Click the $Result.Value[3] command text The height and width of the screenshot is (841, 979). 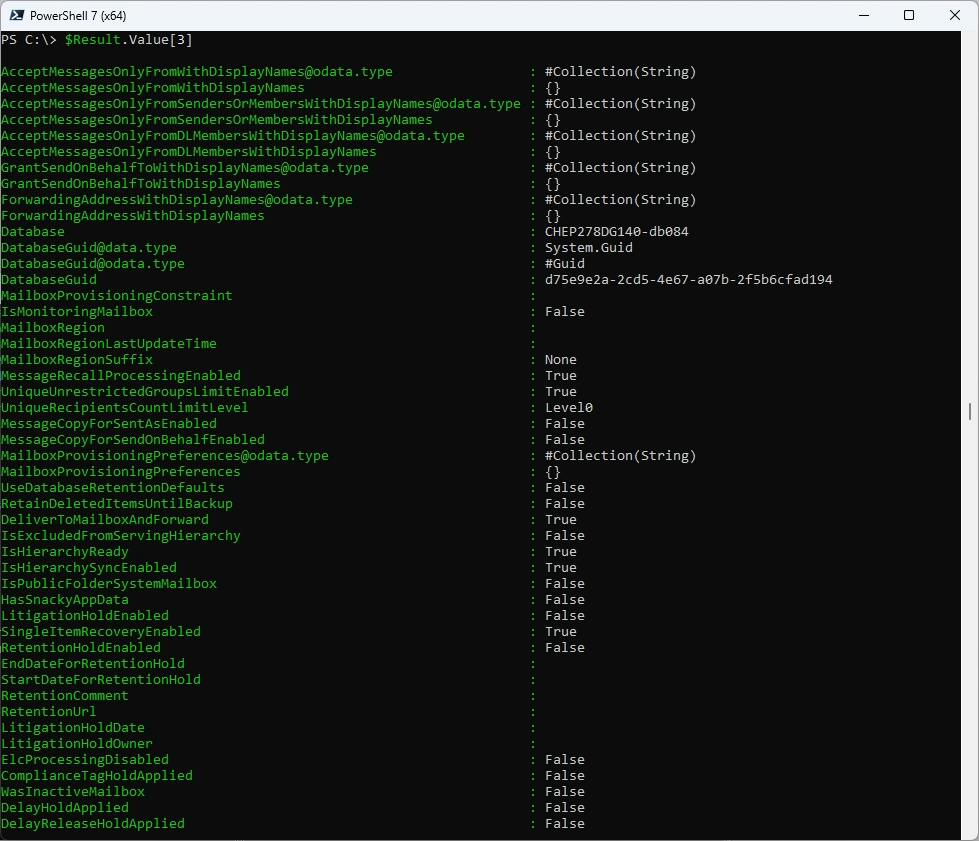(x=128, y=40)
